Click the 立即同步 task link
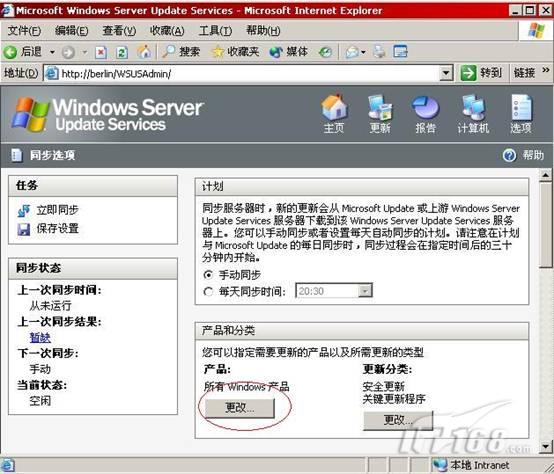This screenshot has height=474, width=554. tap(58, 210)
